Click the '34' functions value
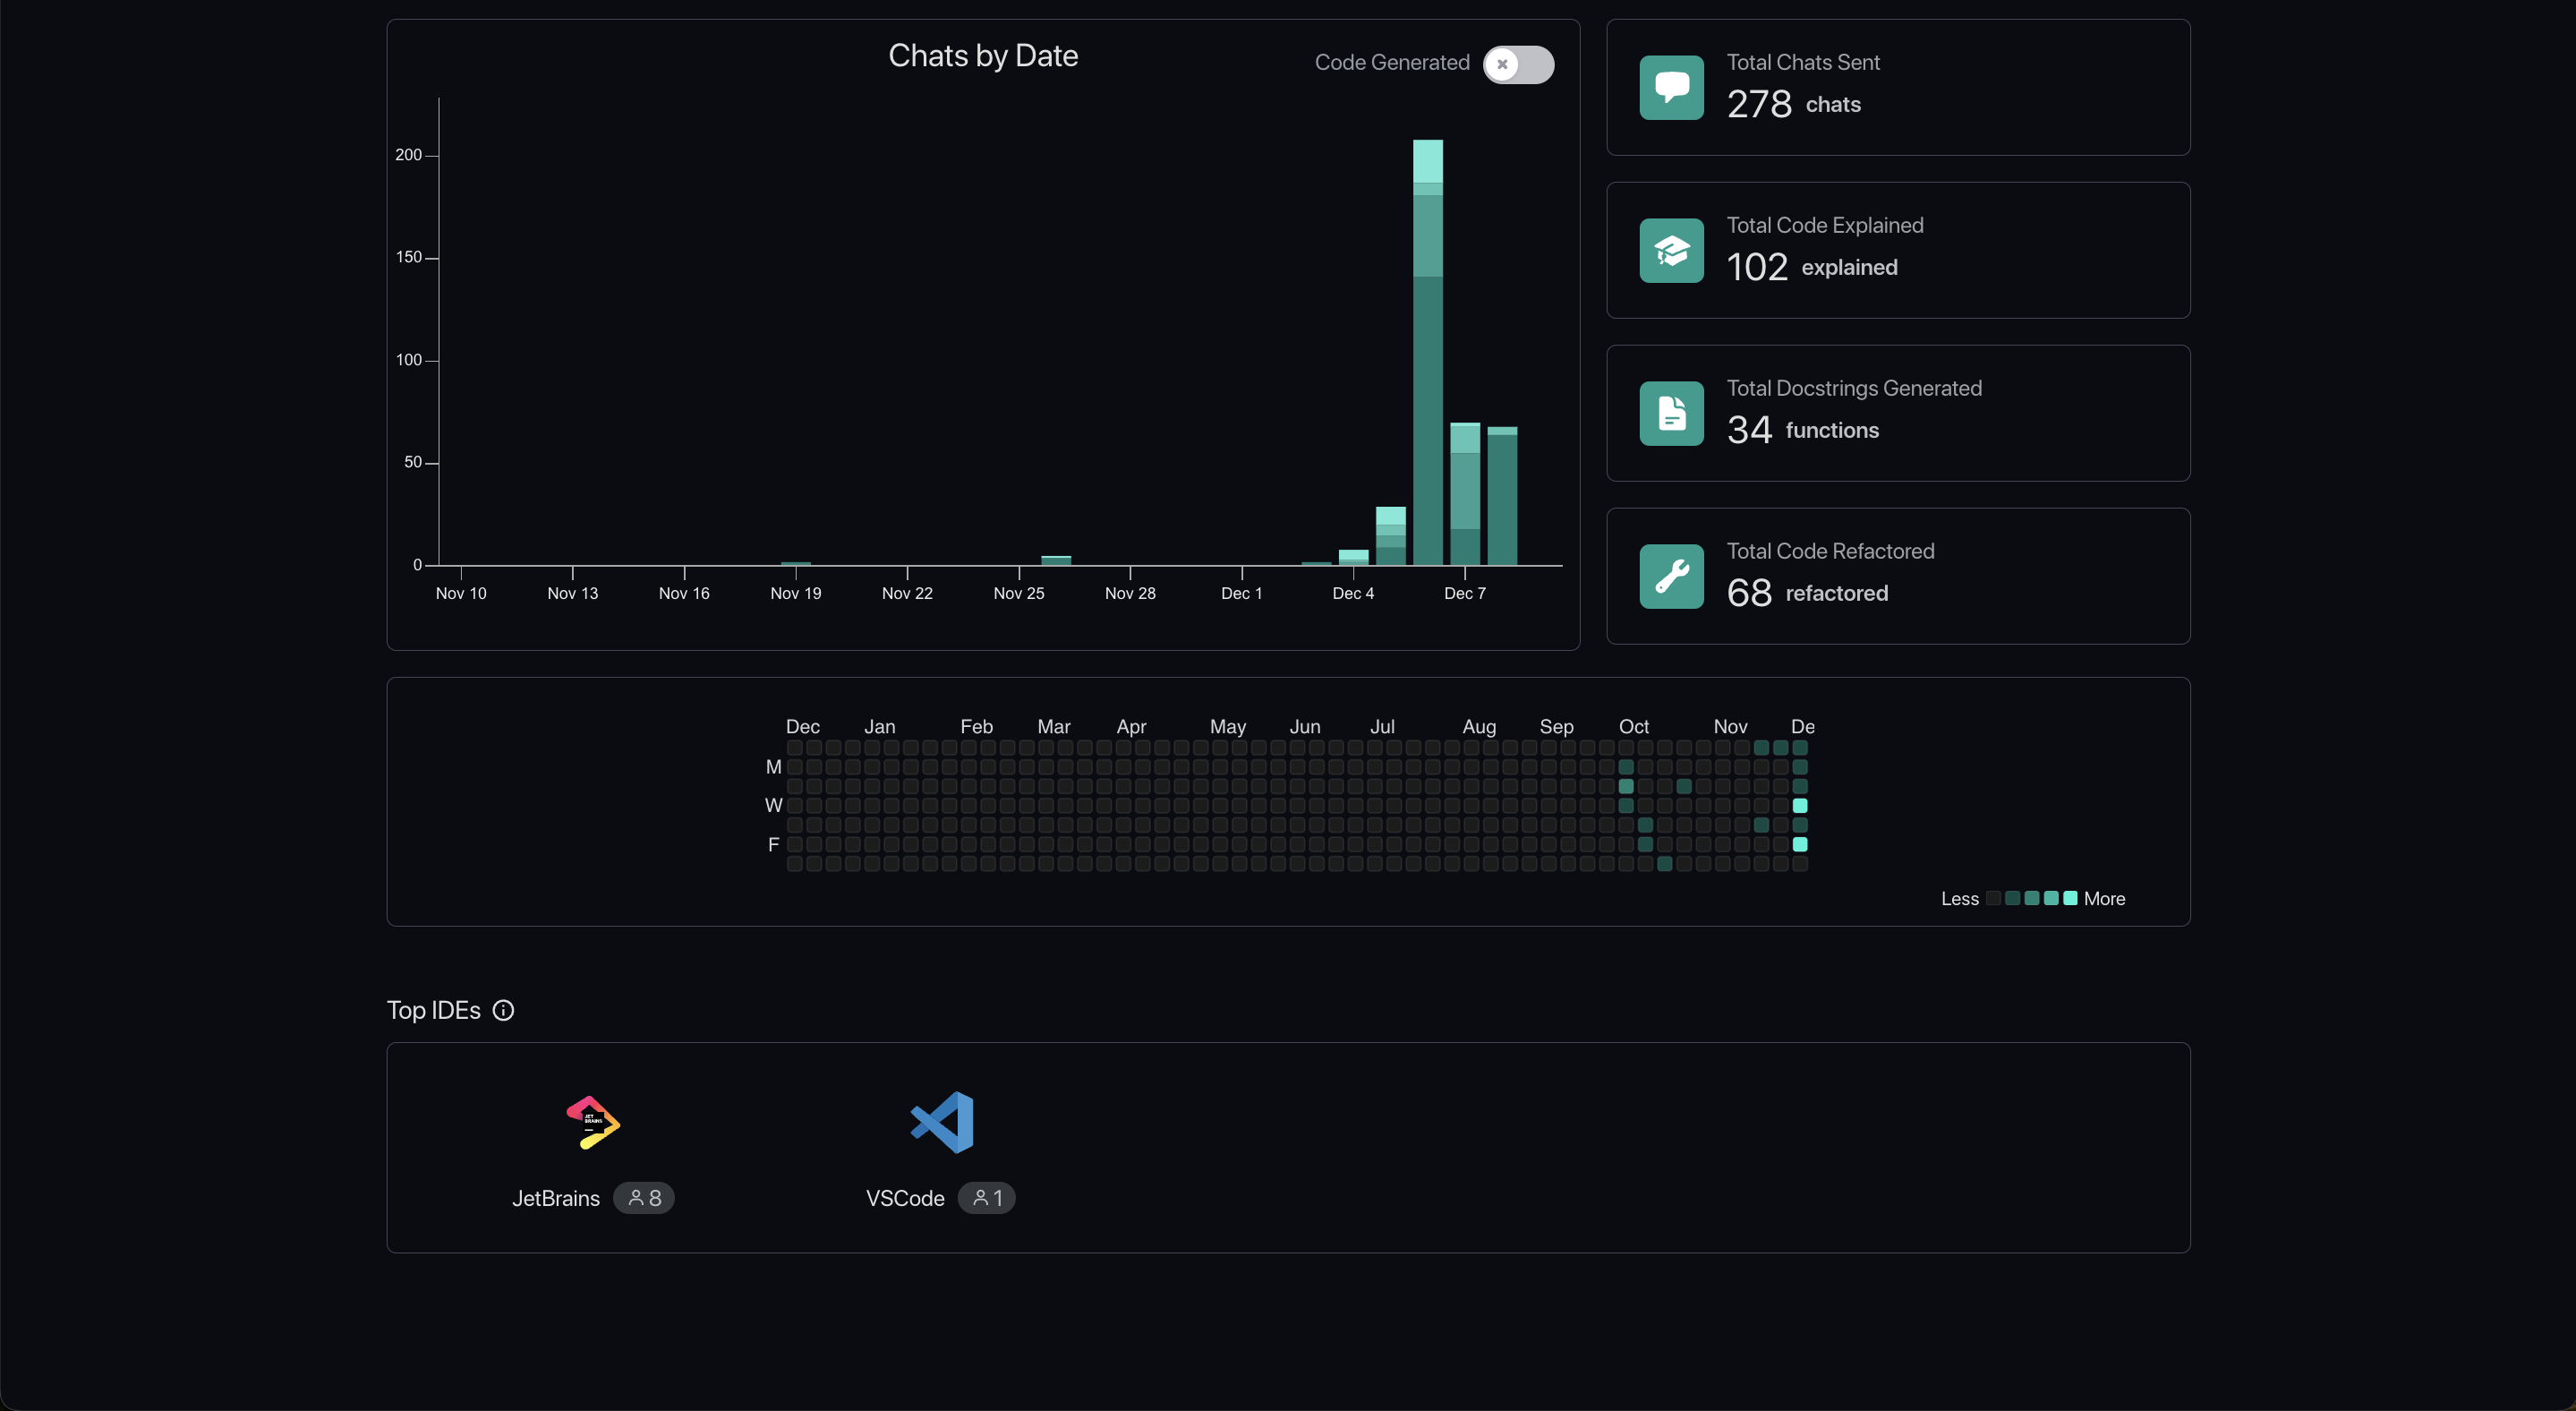Viewport: 2576px width, 1411px height. point(1749,430)
